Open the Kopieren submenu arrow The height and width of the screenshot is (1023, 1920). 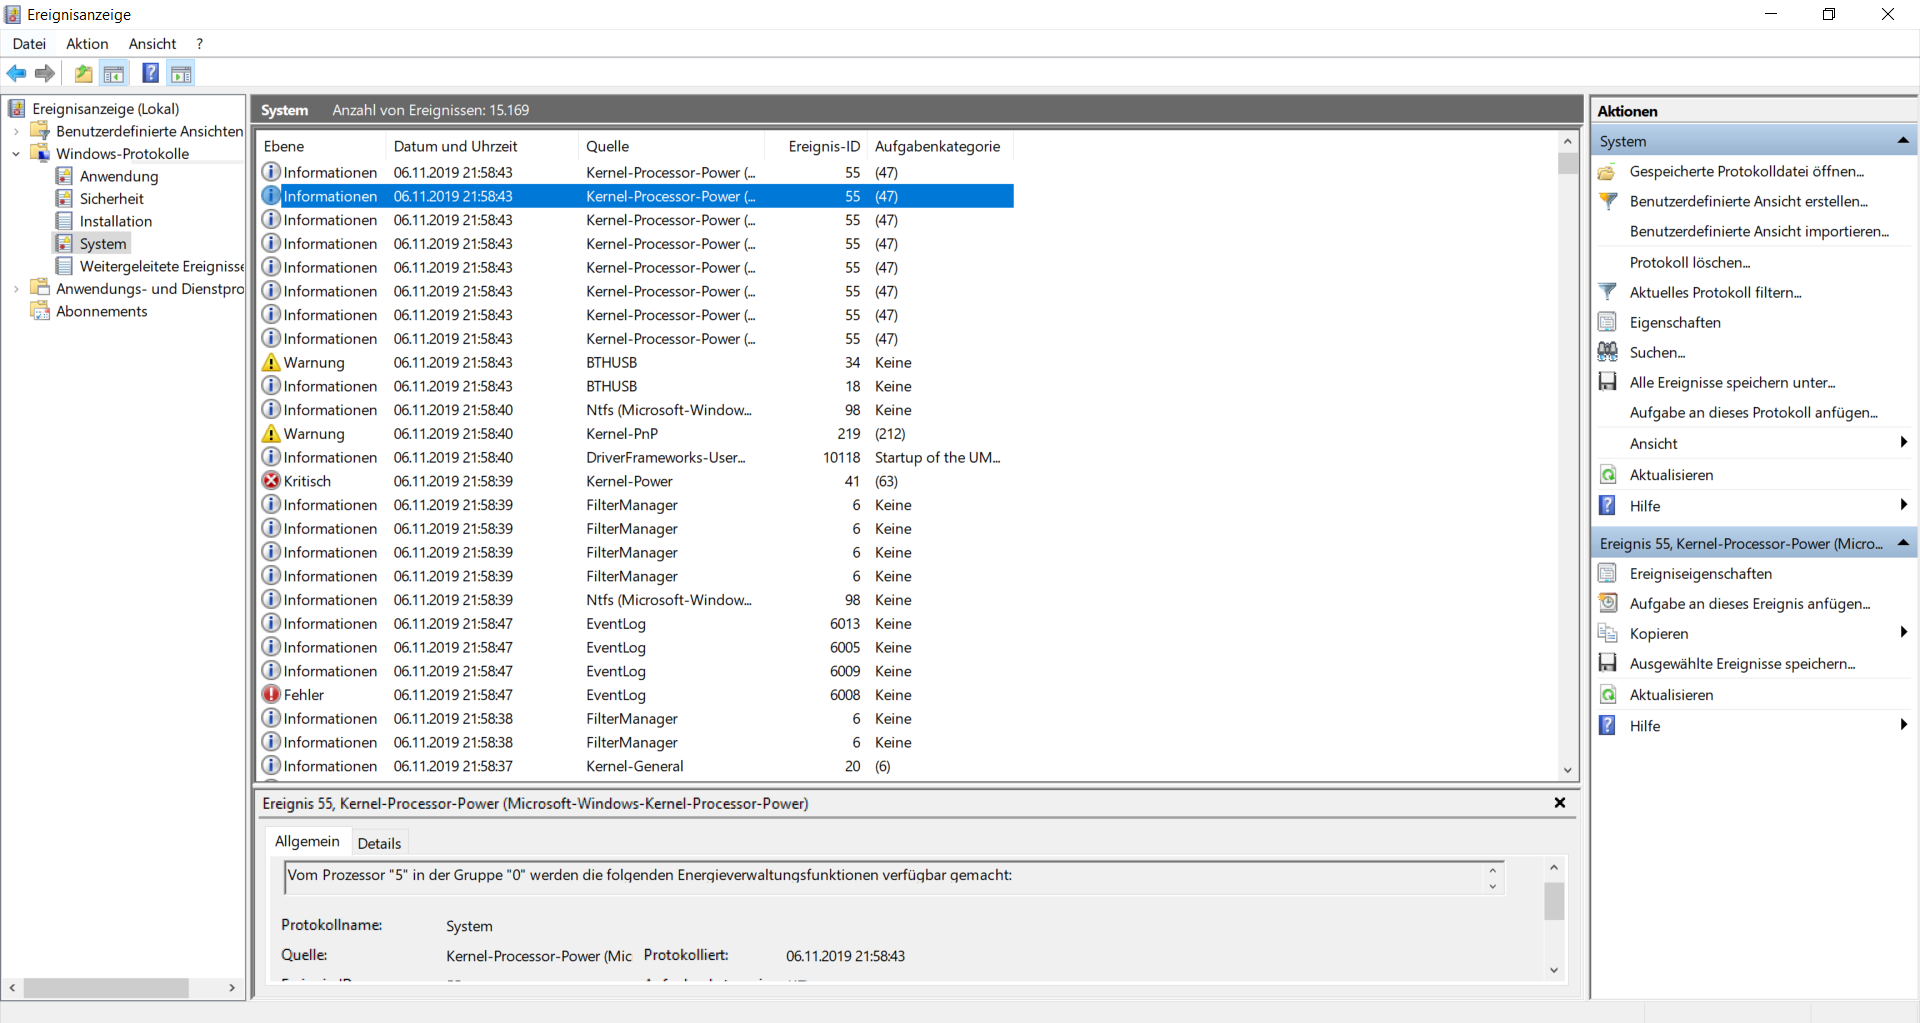1903,633
